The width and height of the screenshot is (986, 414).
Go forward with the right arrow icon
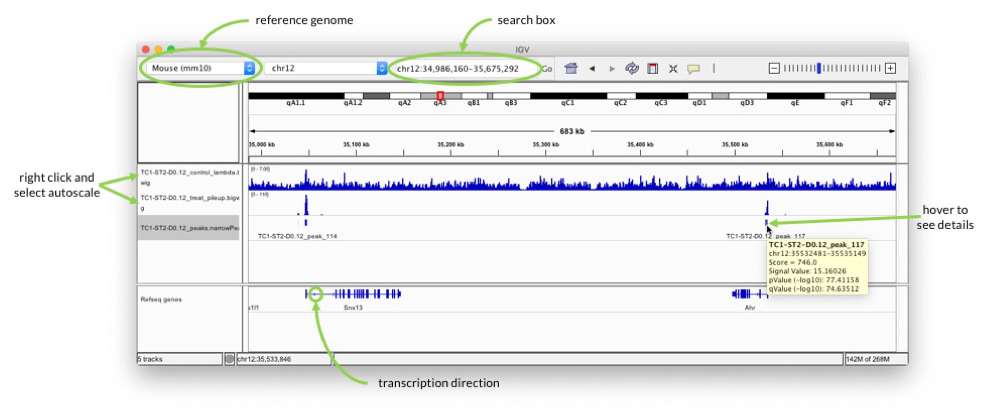pos(612,69)
